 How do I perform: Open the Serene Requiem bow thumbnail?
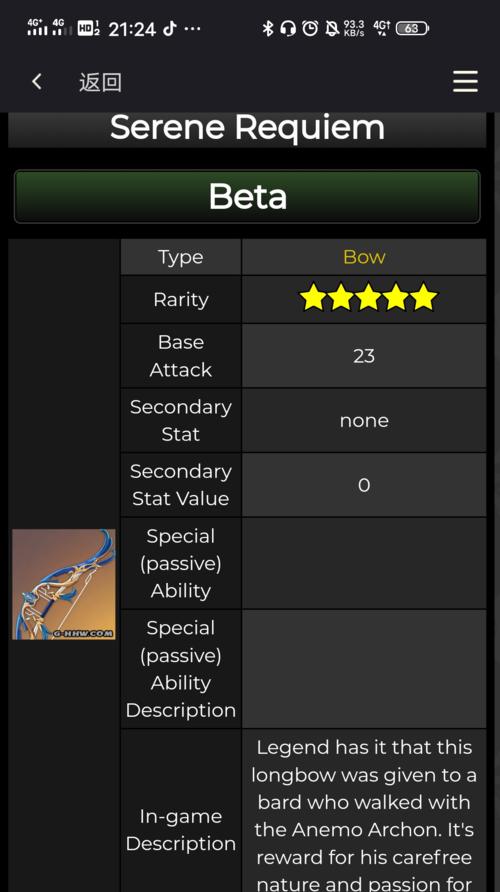pyautogui.click(x=64, y=584)
